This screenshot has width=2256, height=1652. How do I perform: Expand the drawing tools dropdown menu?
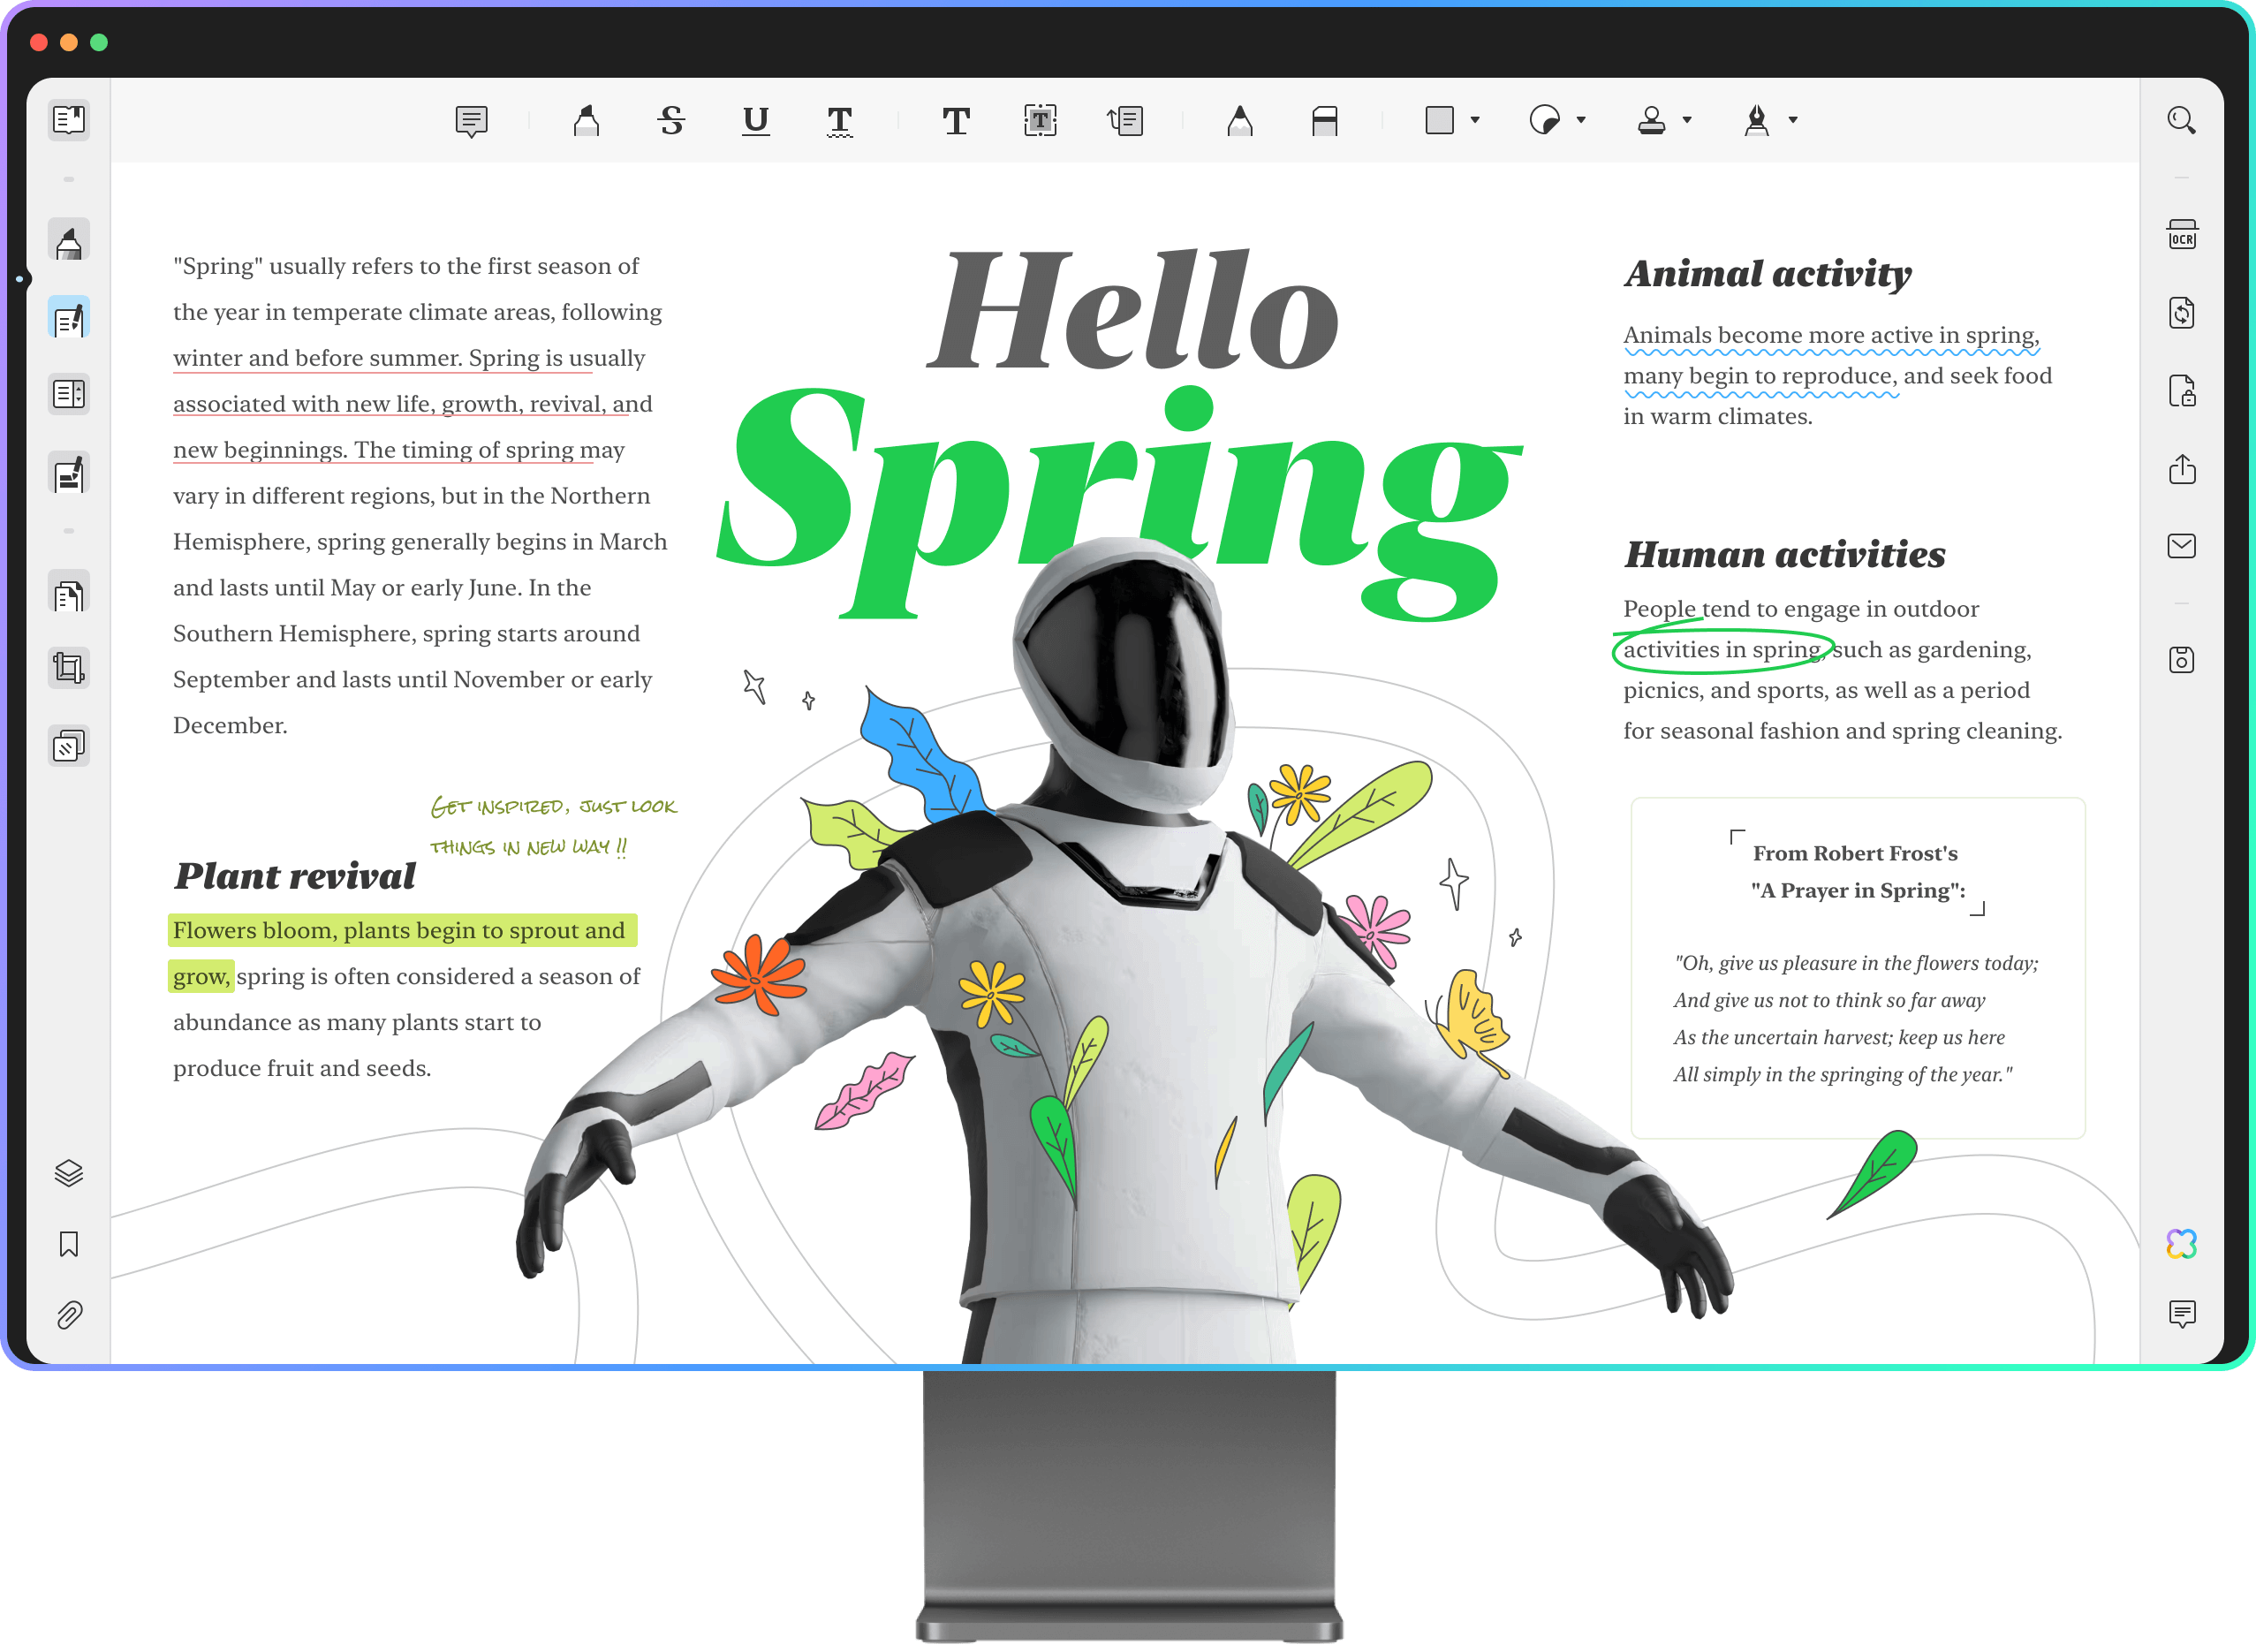pyautogui.click(x=1795, y=119)
